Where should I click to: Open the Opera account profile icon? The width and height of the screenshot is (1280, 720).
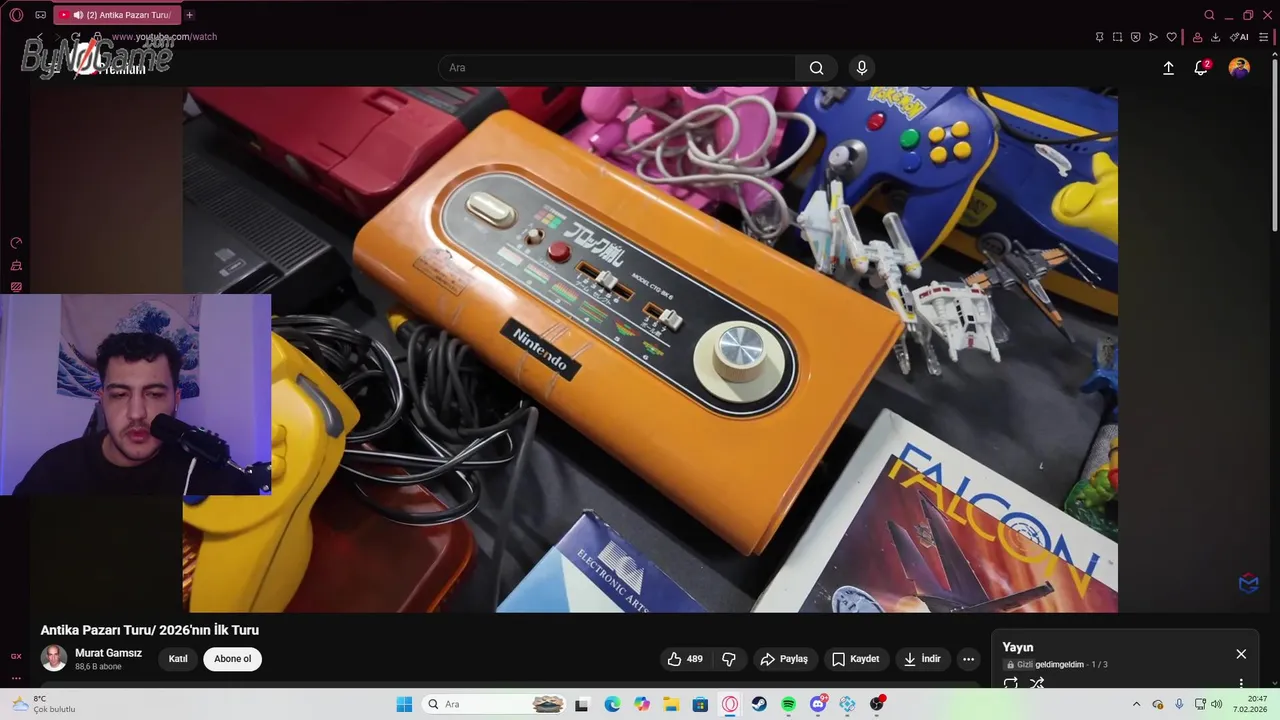[1197, 37]
